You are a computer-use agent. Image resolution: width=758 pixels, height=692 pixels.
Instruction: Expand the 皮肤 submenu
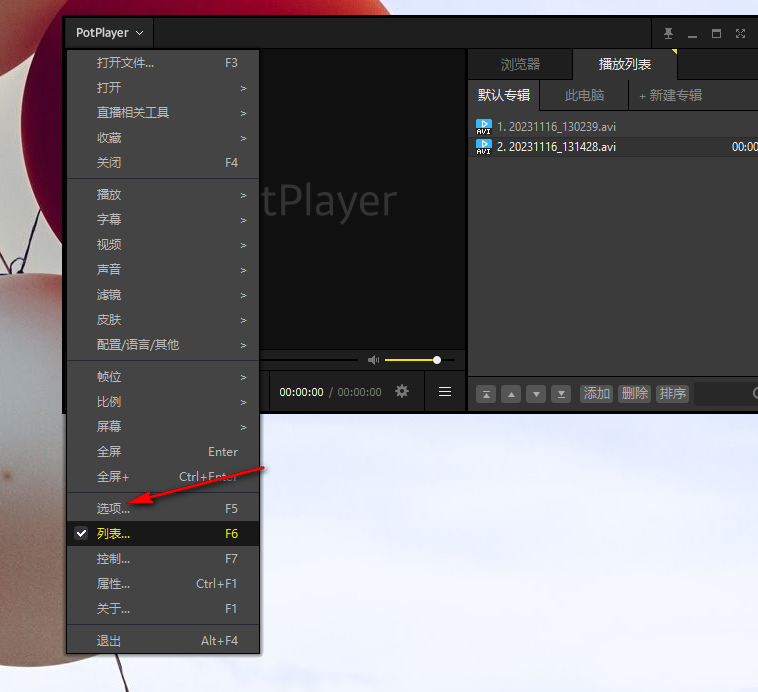pos(163,320)
